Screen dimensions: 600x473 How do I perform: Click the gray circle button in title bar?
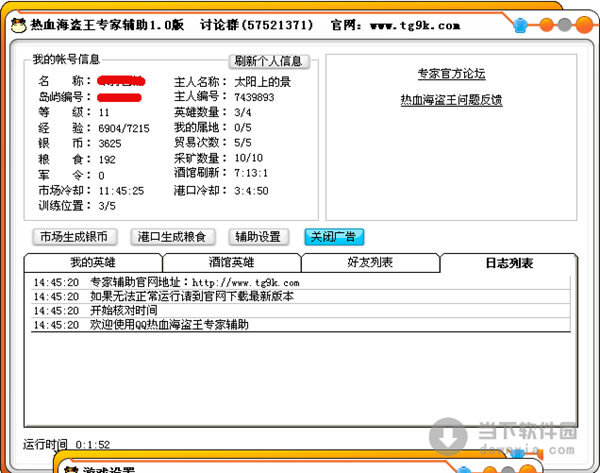tap(565, 25)
